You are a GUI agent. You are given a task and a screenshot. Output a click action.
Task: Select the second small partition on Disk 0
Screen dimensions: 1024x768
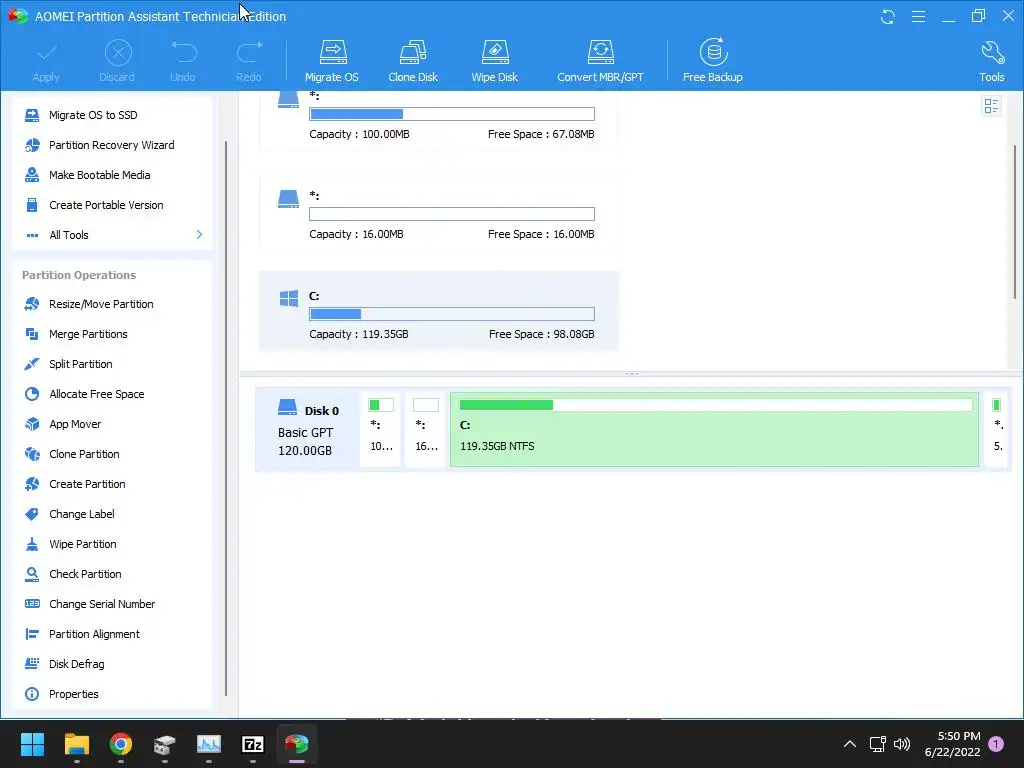[426, 430]
